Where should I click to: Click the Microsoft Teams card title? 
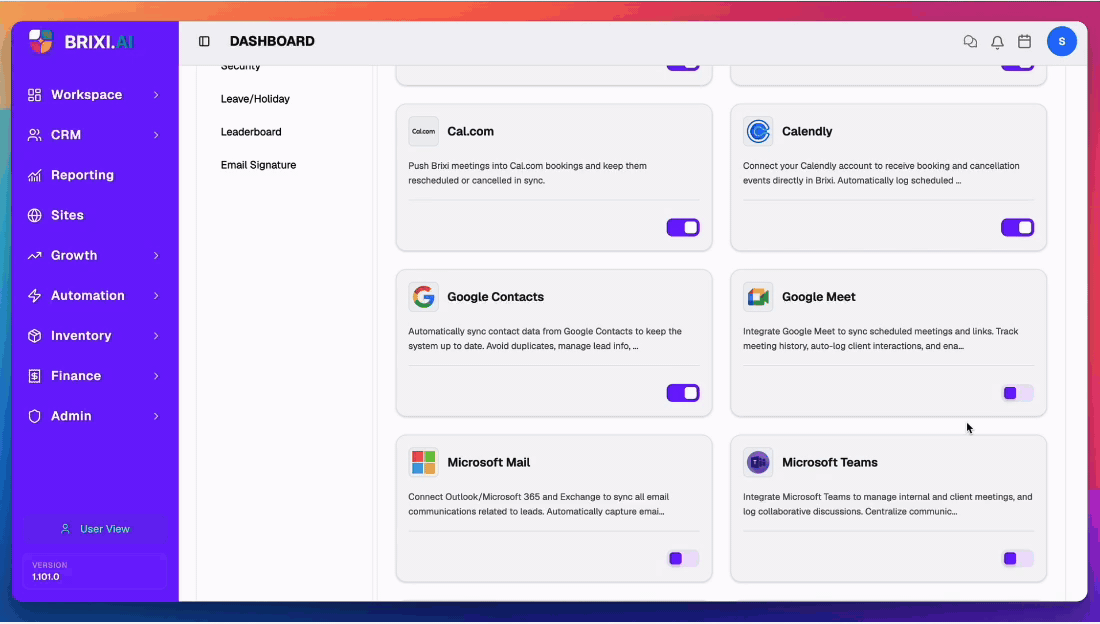coord(829,463)
